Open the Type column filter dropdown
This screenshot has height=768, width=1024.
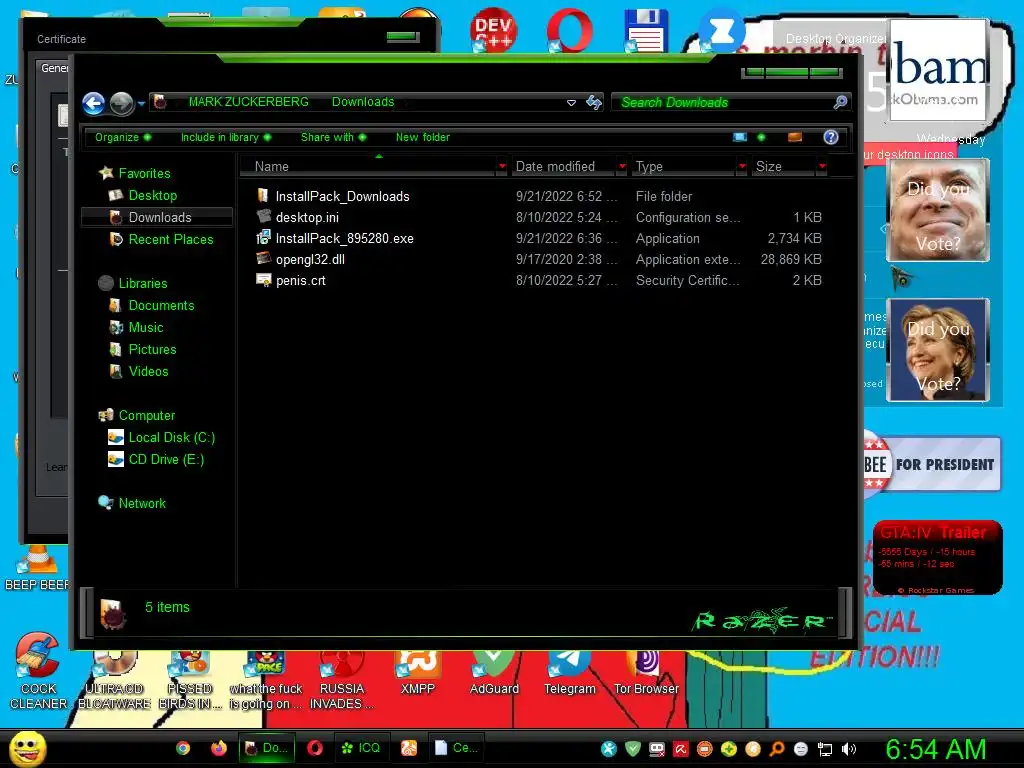click(742, 167)
